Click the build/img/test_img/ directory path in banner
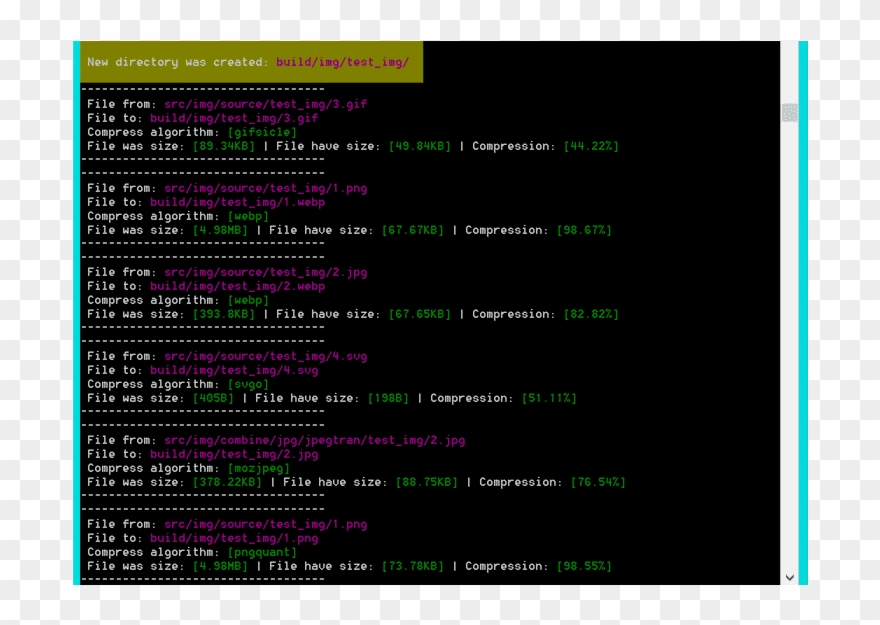The image size is (880, 625). [x=343, y=62]
